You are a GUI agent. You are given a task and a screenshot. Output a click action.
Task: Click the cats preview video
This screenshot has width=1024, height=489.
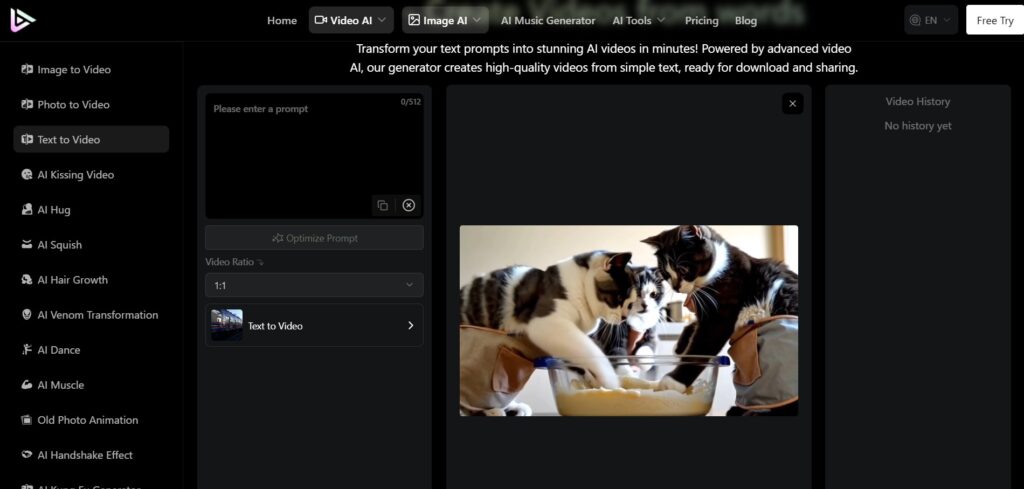629,321
